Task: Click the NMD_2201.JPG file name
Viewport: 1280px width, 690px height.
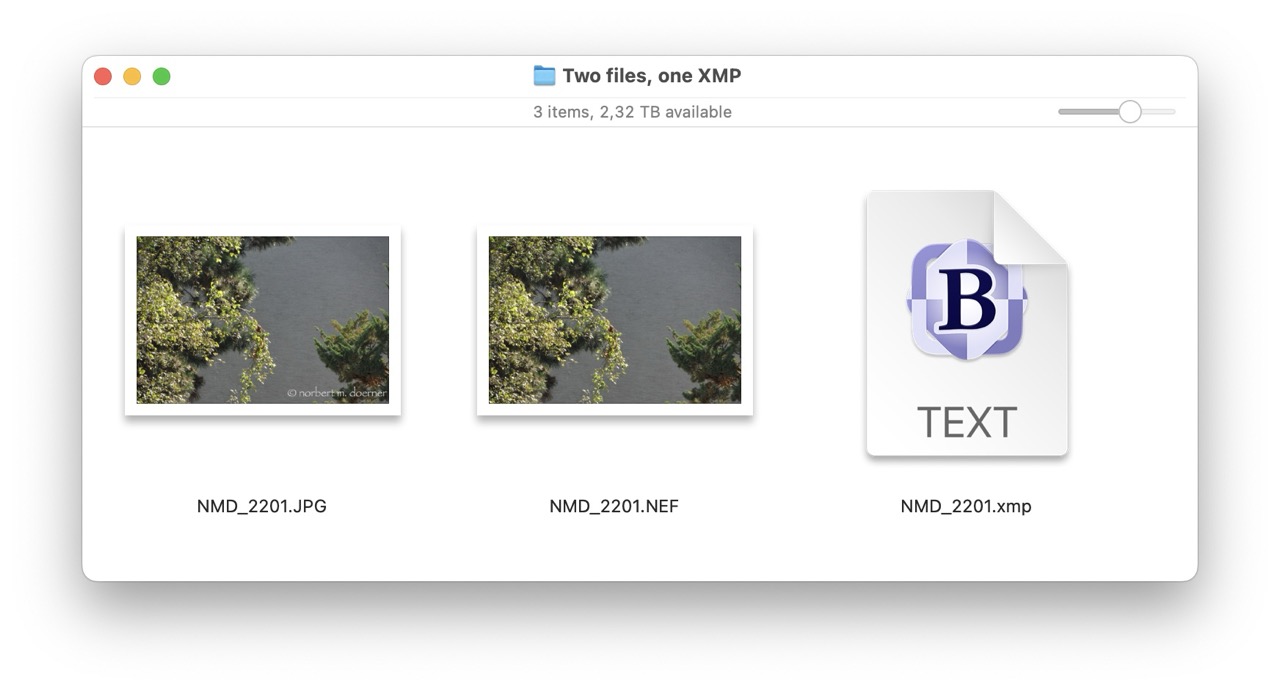Action: (262, 506)
